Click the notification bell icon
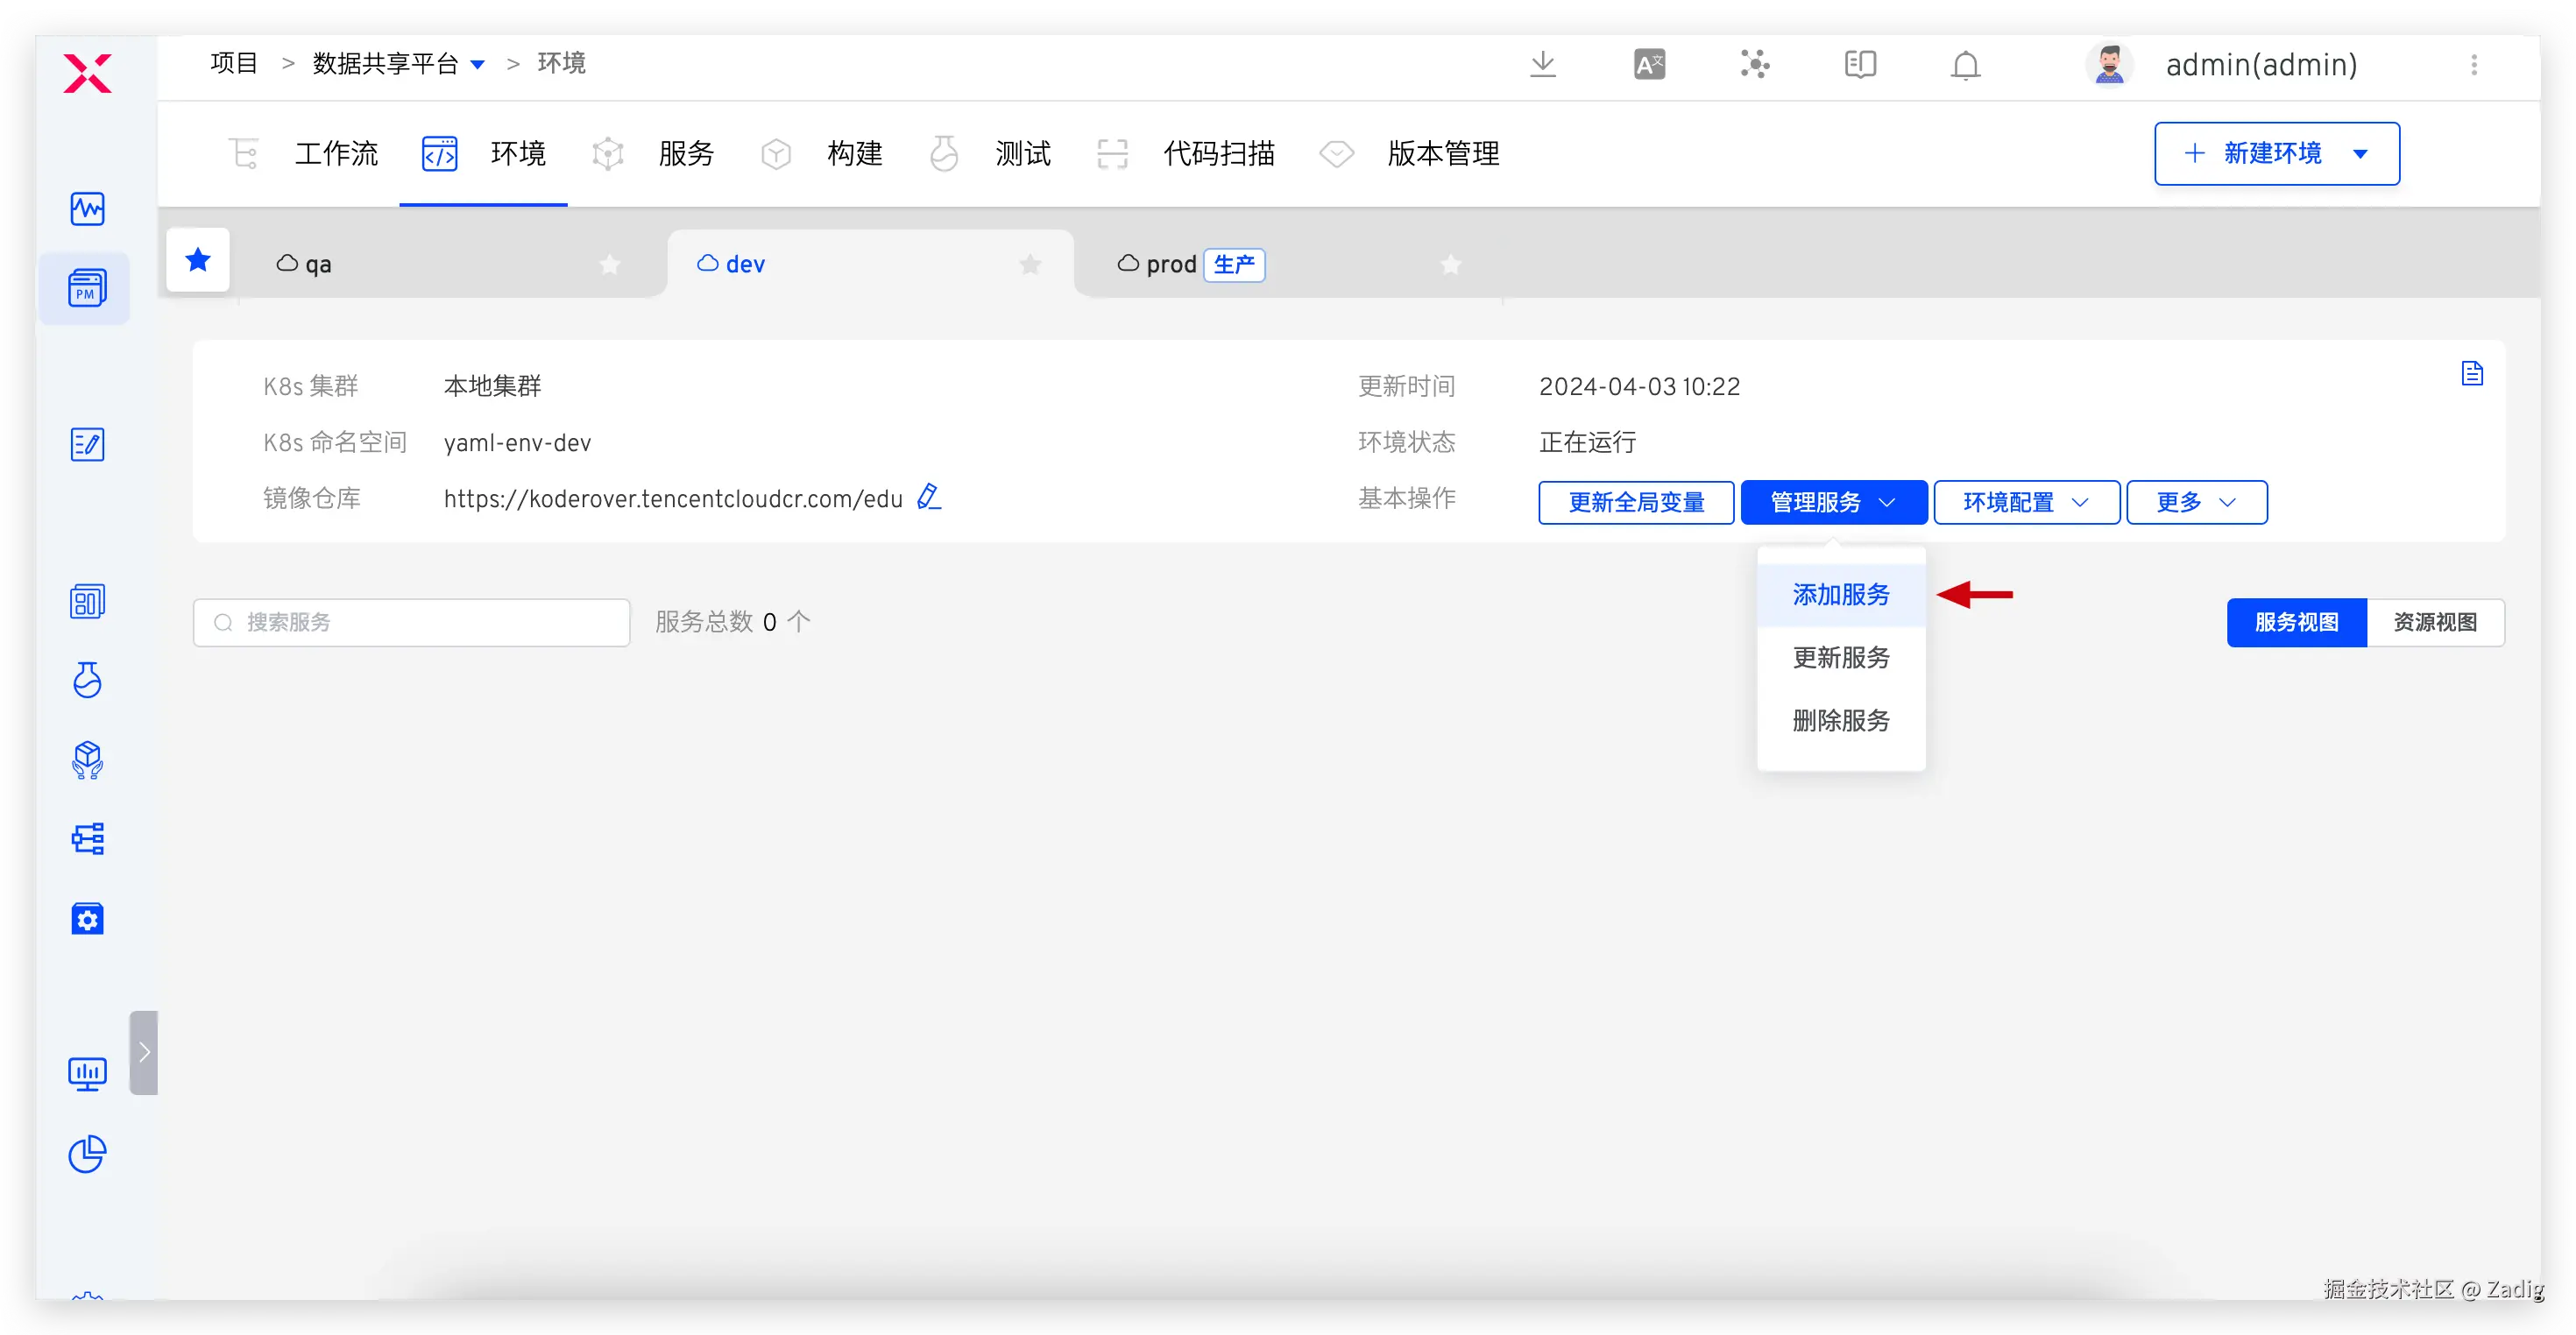Viewport: 2576px width, 1335px height. [1965, 65]
